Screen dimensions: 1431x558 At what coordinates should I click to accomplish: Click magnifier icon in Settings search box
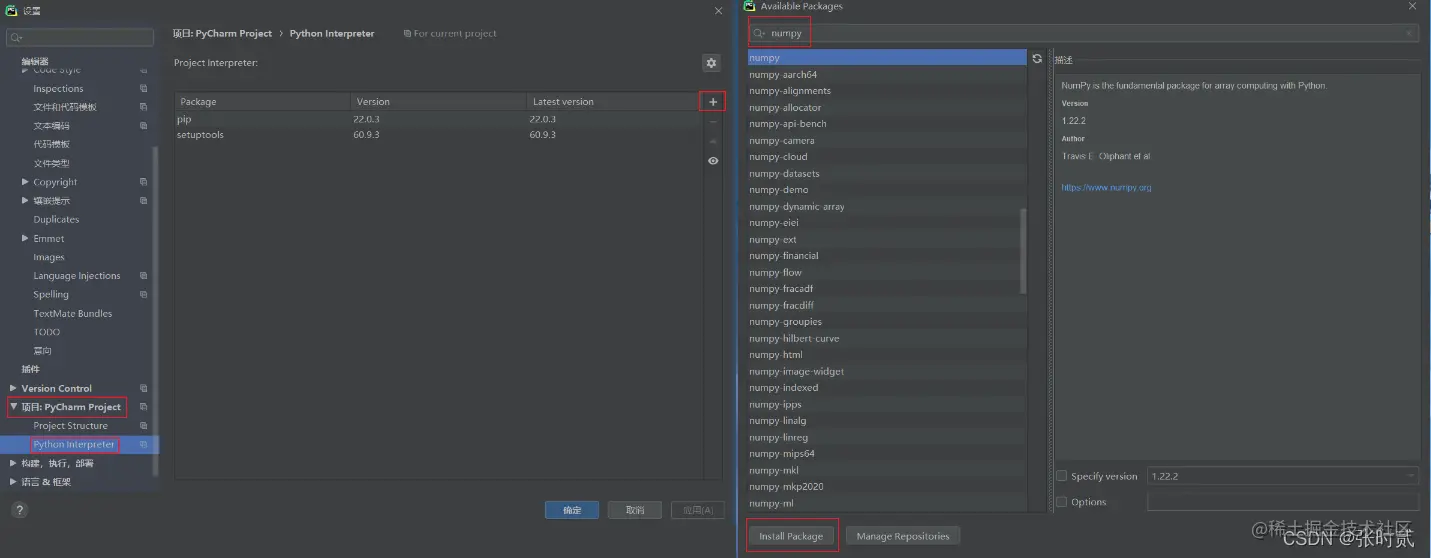[x=17, y=37]
